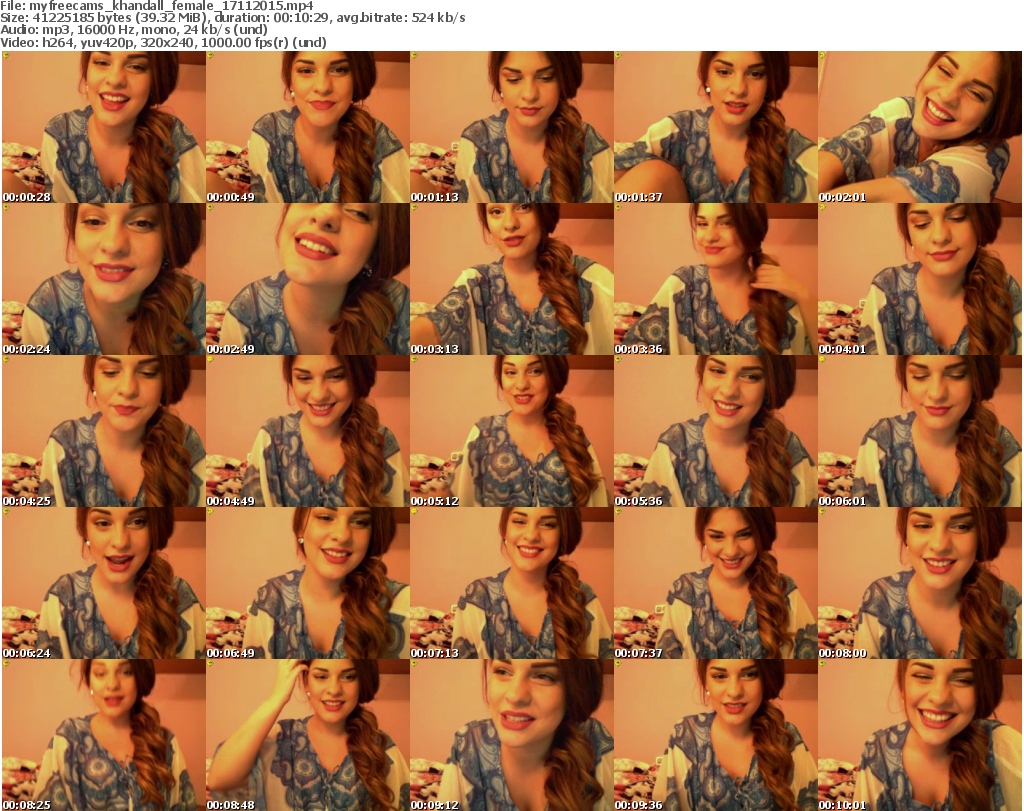Choose the 00:06:24 video frame
Viewport: 1024px width, 811px height.
pos(104,583)
